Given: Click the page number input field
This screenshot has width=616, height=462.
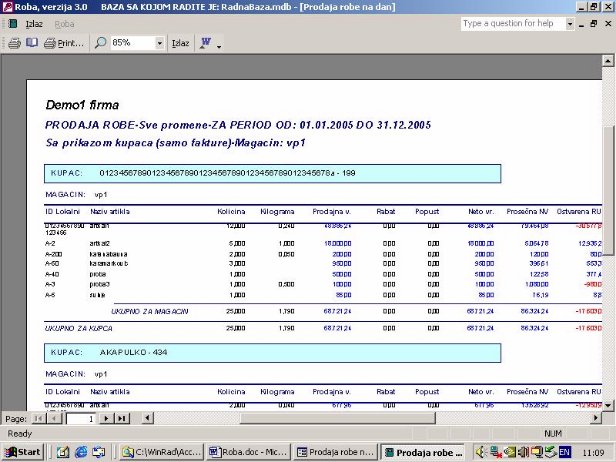Looking at the screenshot, I should coord(82,419).
